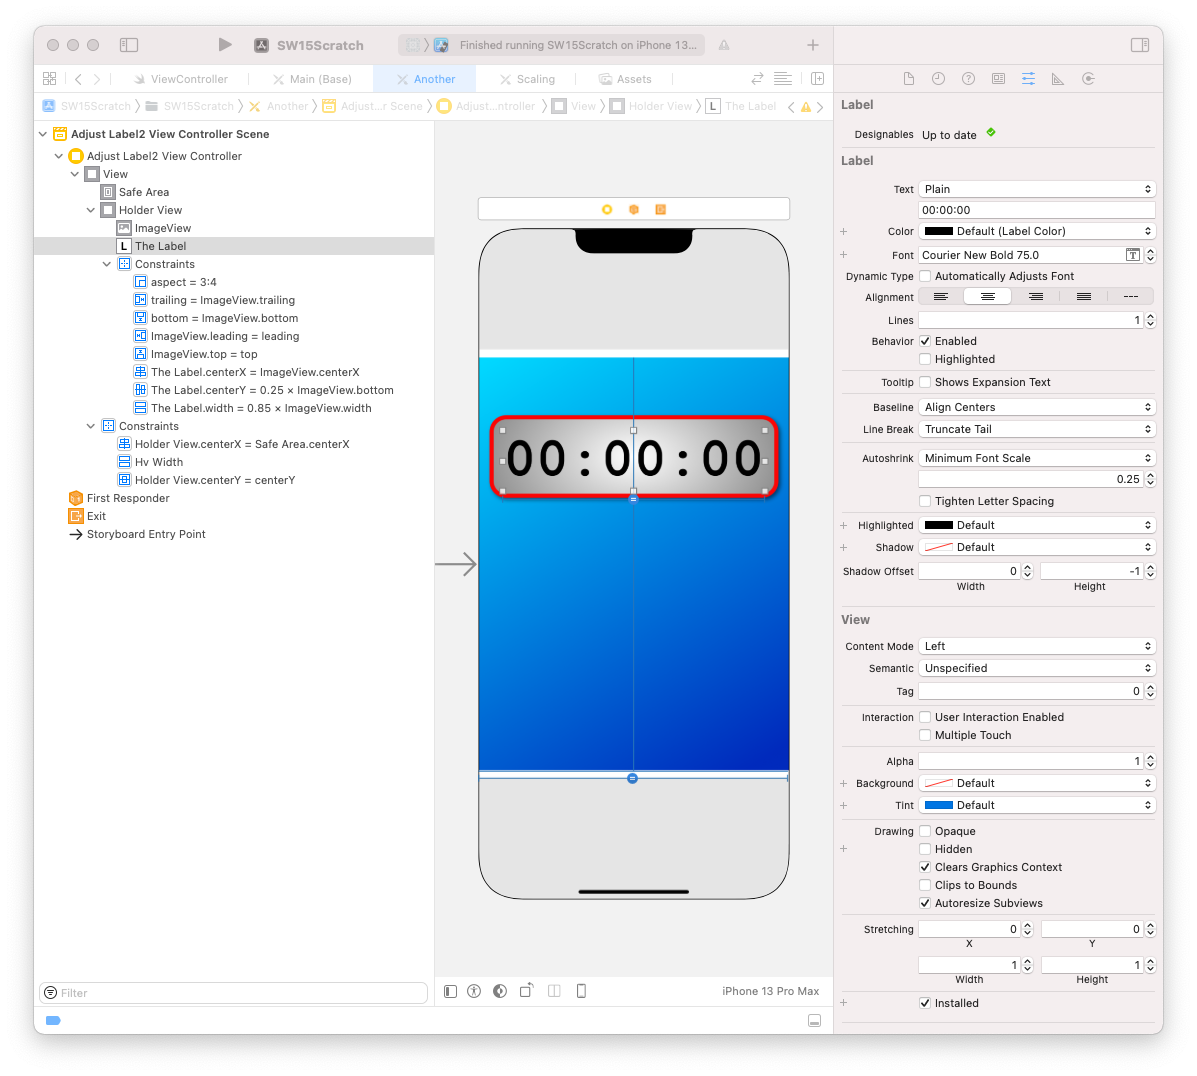
Task: Go forward with the right chevron
Action: coord(97,79)
